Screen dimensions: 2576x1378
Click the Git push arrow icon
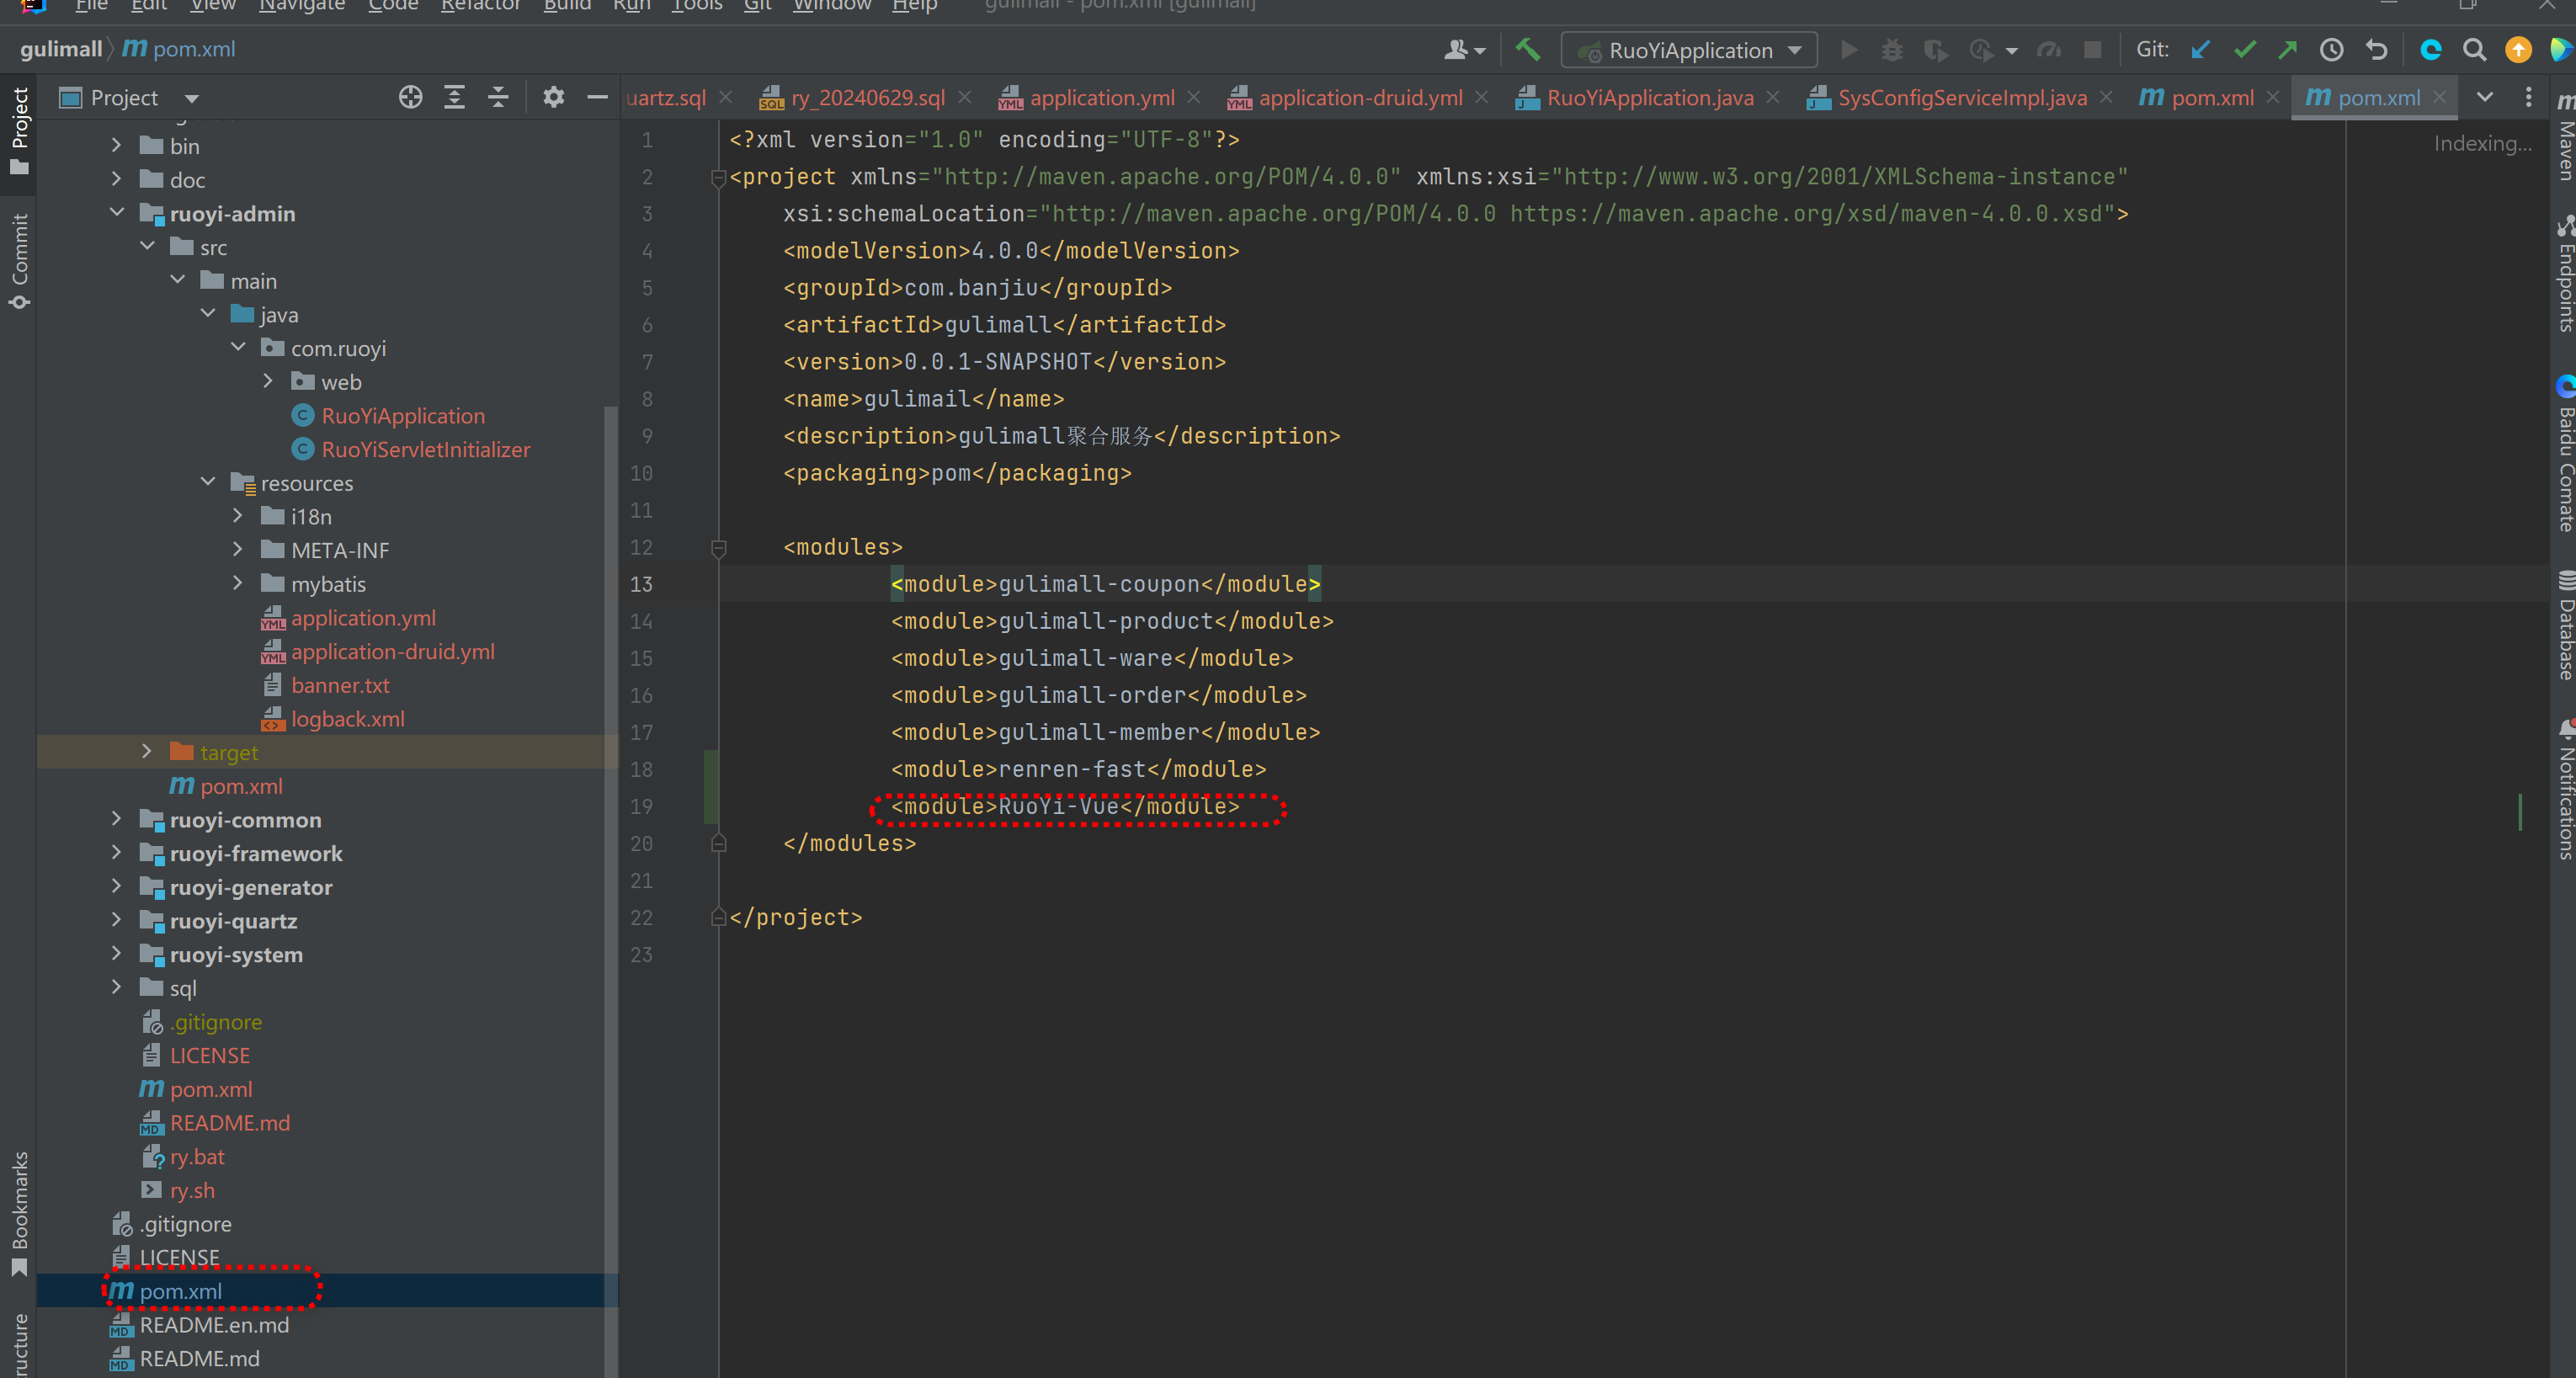pyautogui.click(x=2287, y=50)
